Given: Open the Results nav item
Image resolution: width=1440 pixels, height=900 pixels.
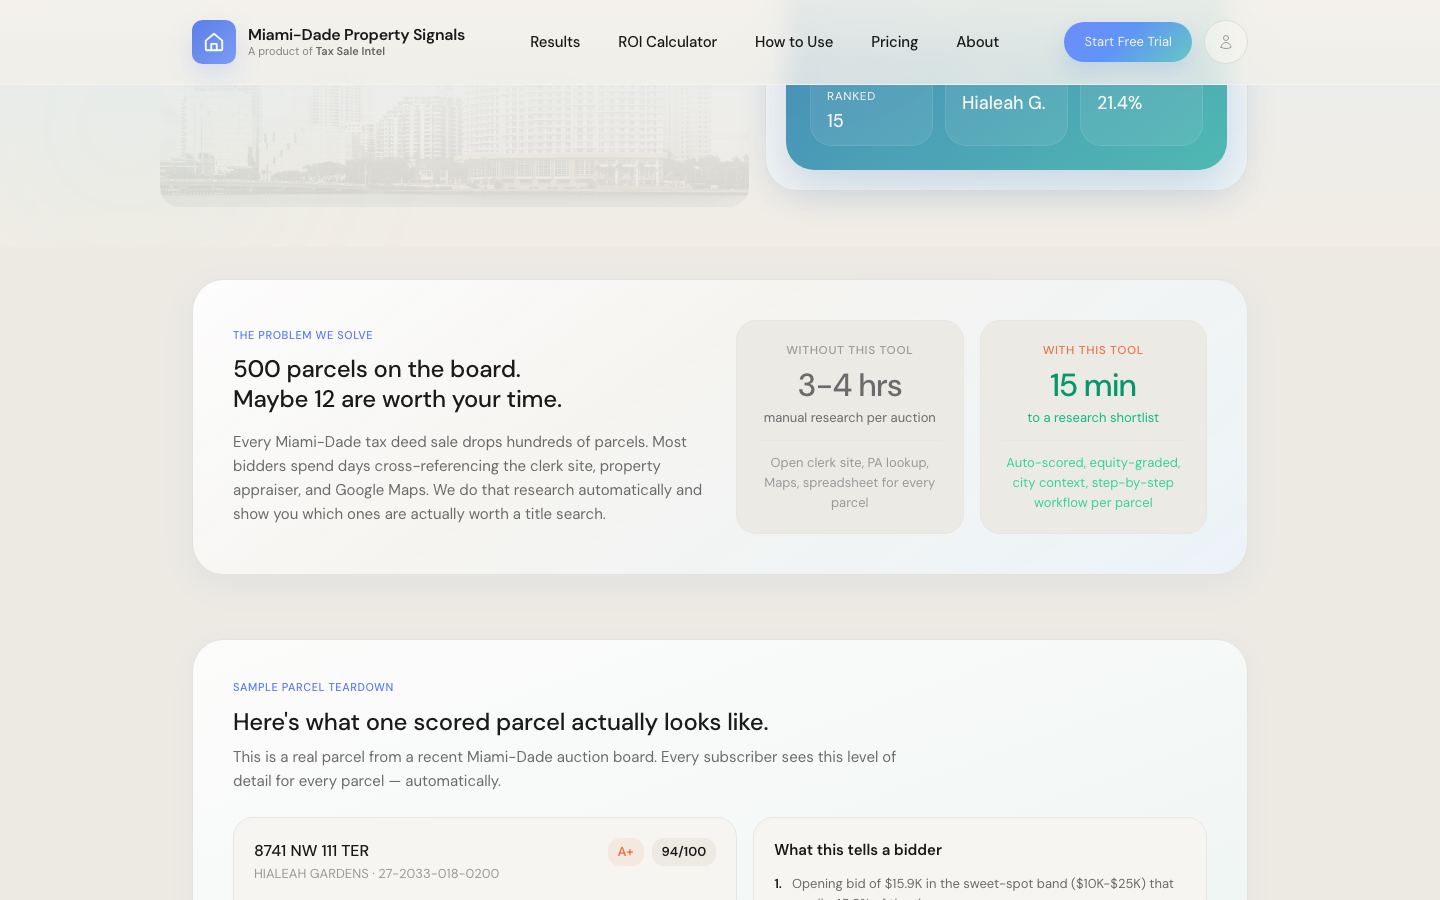Looking at the screenshot, I should pyautogui.click(x=555, y=42).
